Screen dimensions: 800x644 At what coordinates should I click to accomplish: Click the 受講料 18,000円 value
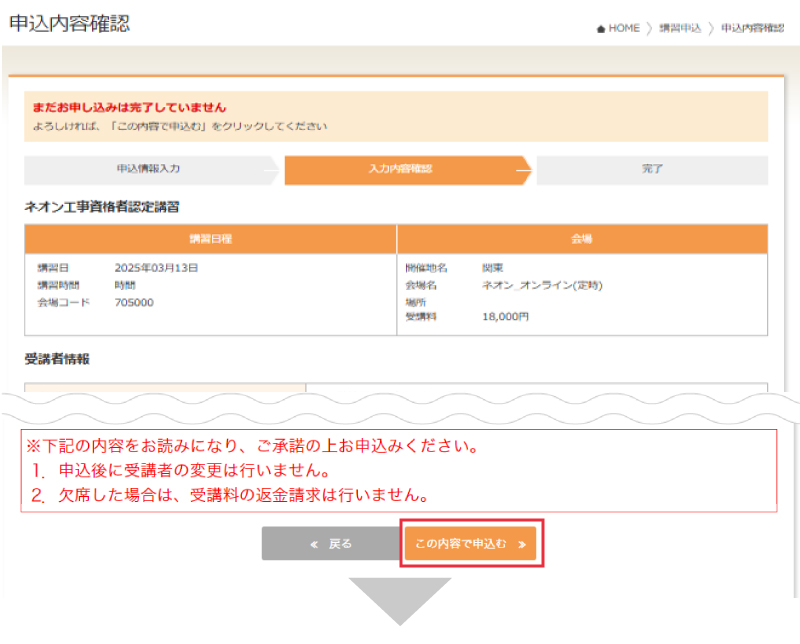505,317
